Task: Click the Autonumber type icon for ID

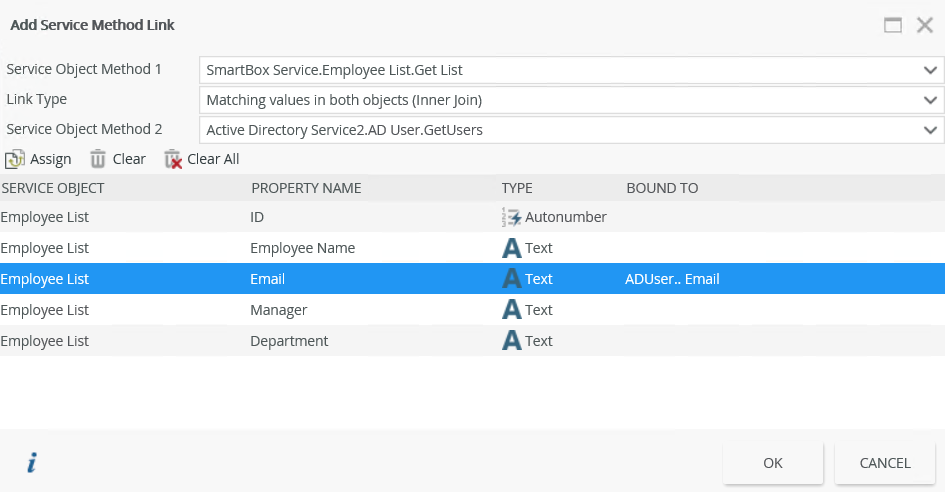Action: point(512,217)
